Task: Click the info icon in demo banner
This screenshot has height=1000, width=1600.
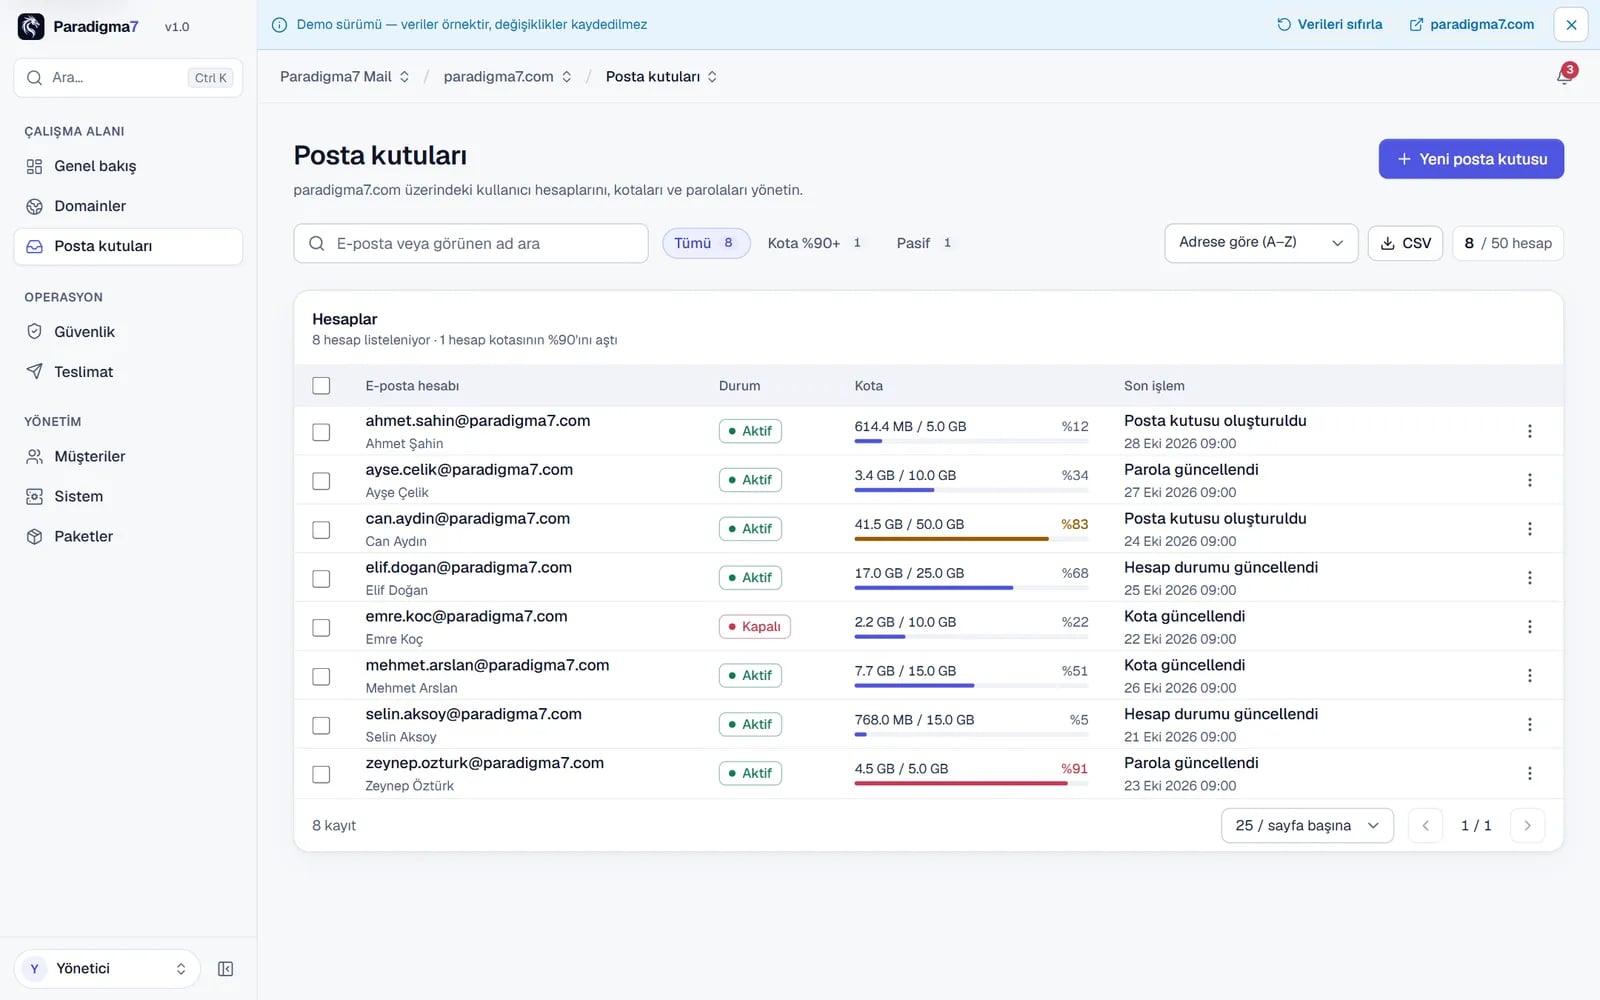Action: (x=280, y=25)
